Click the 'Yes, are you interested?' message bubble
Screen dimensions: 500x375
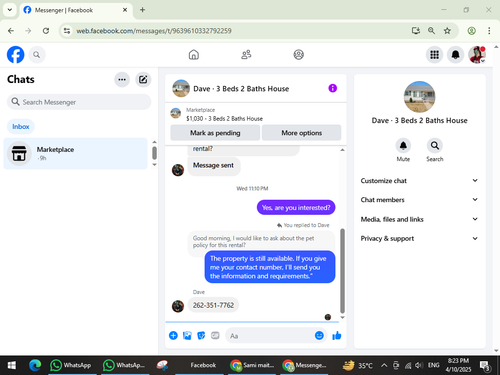click(296, 207)
